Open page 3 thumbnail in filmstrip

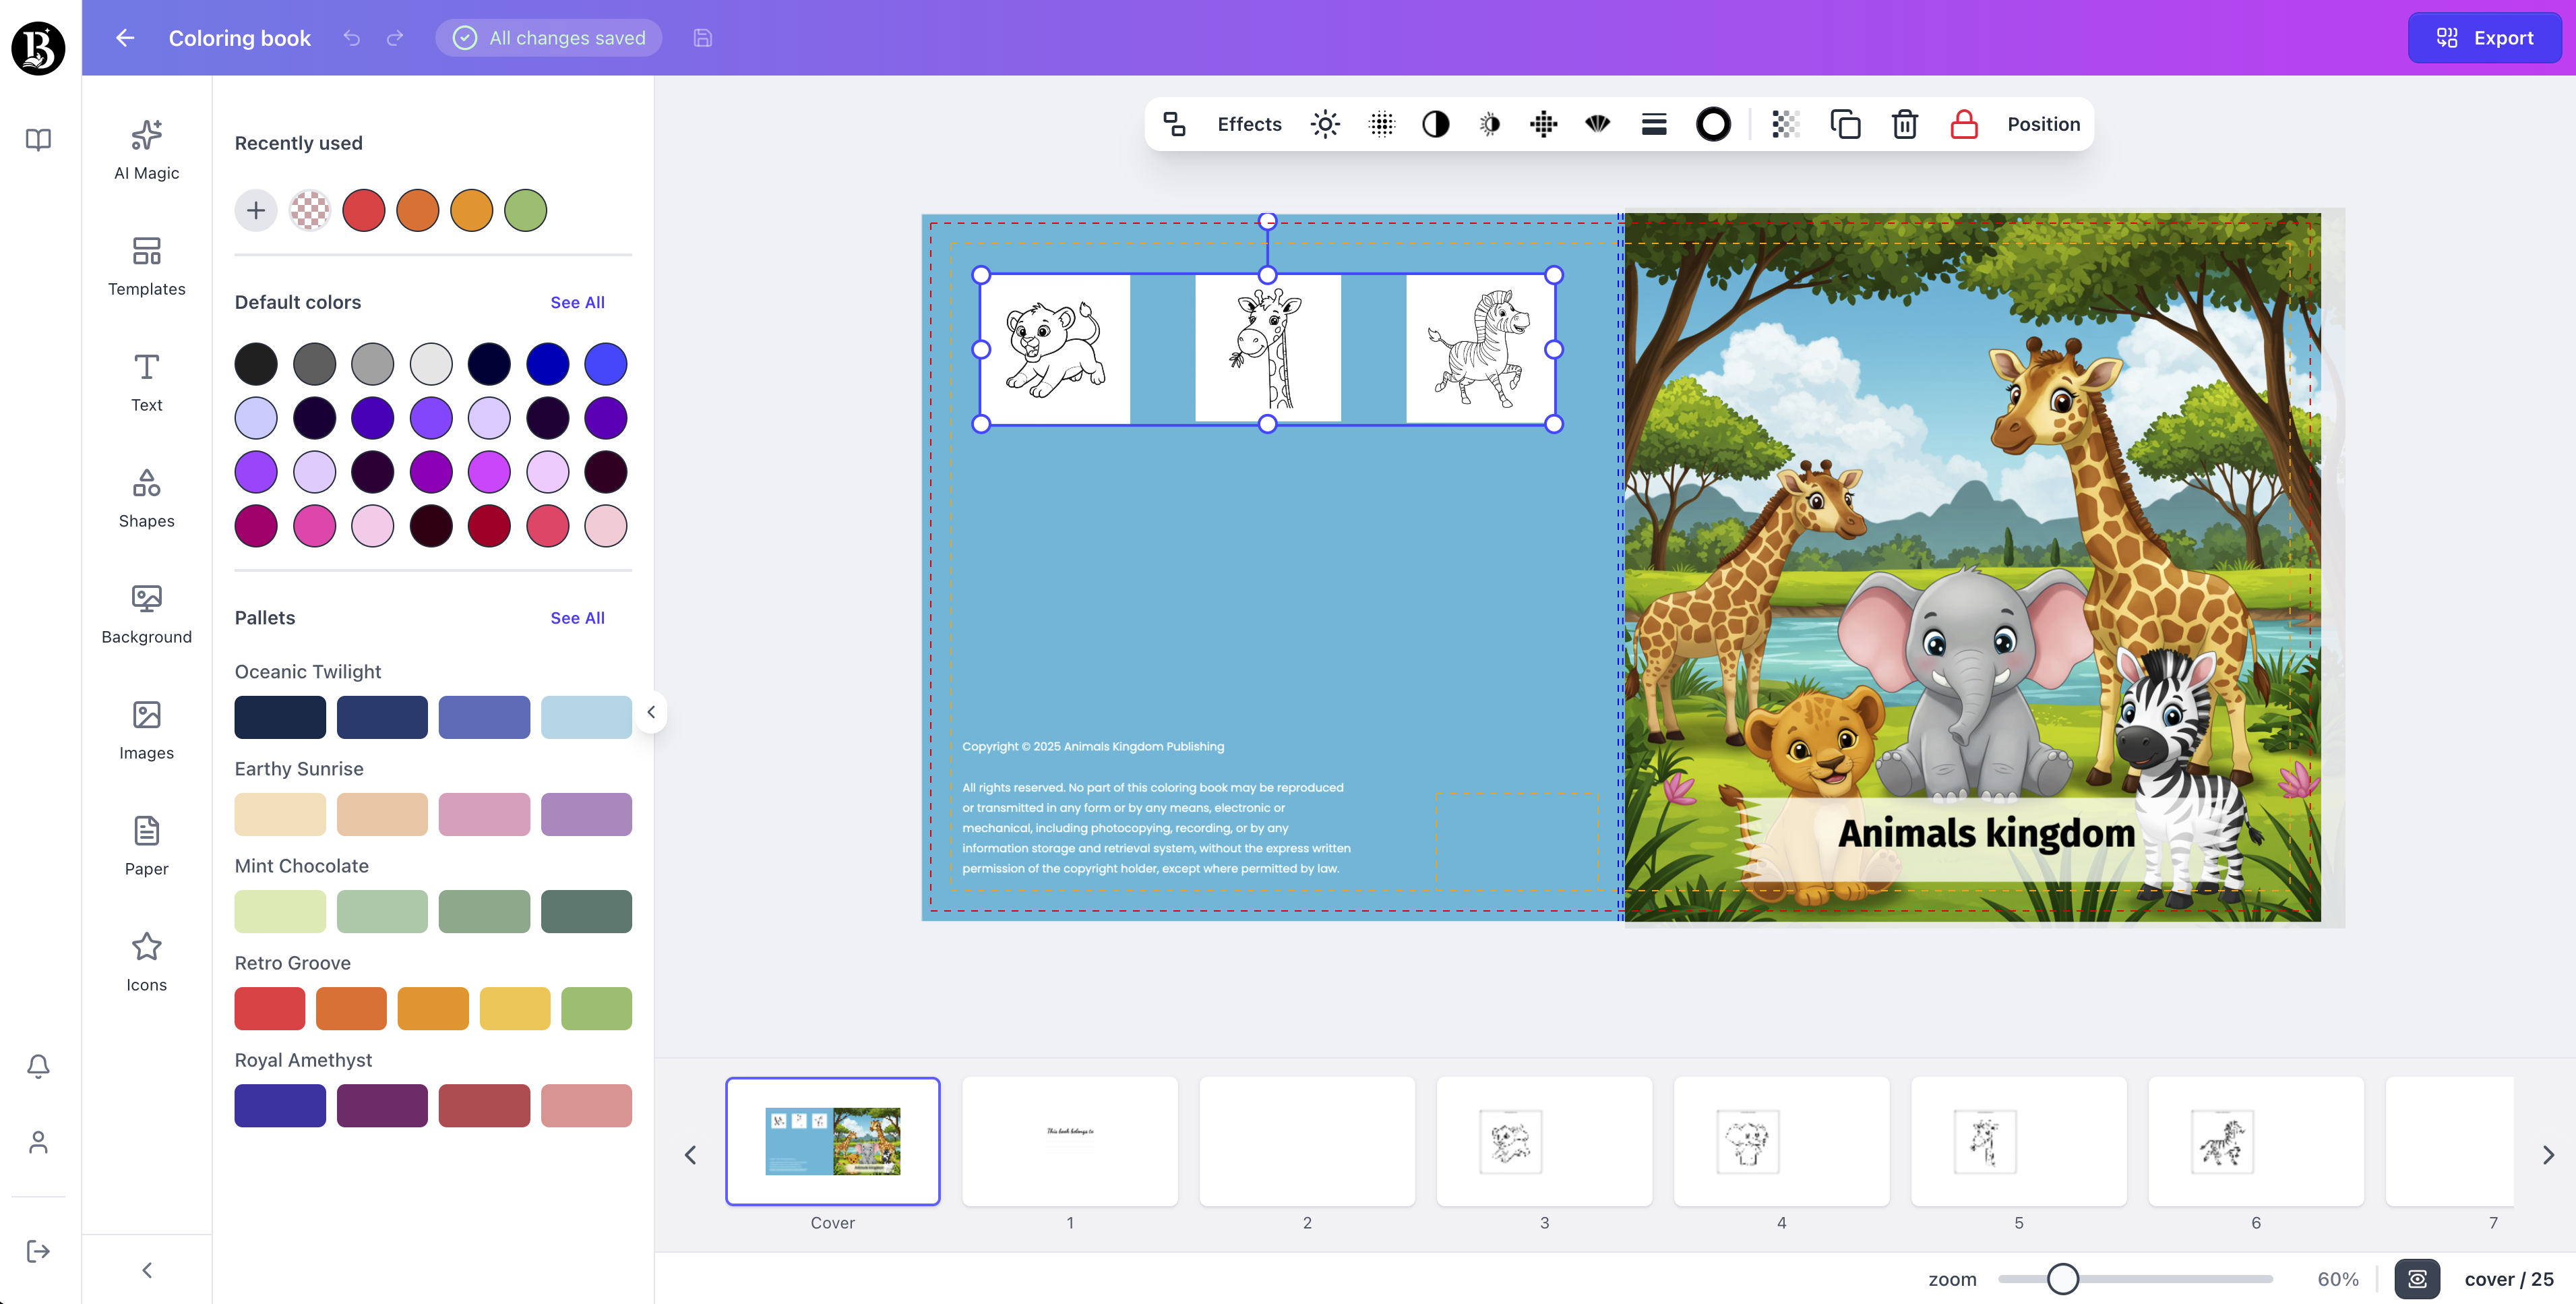click(x=1544, y=1141)
